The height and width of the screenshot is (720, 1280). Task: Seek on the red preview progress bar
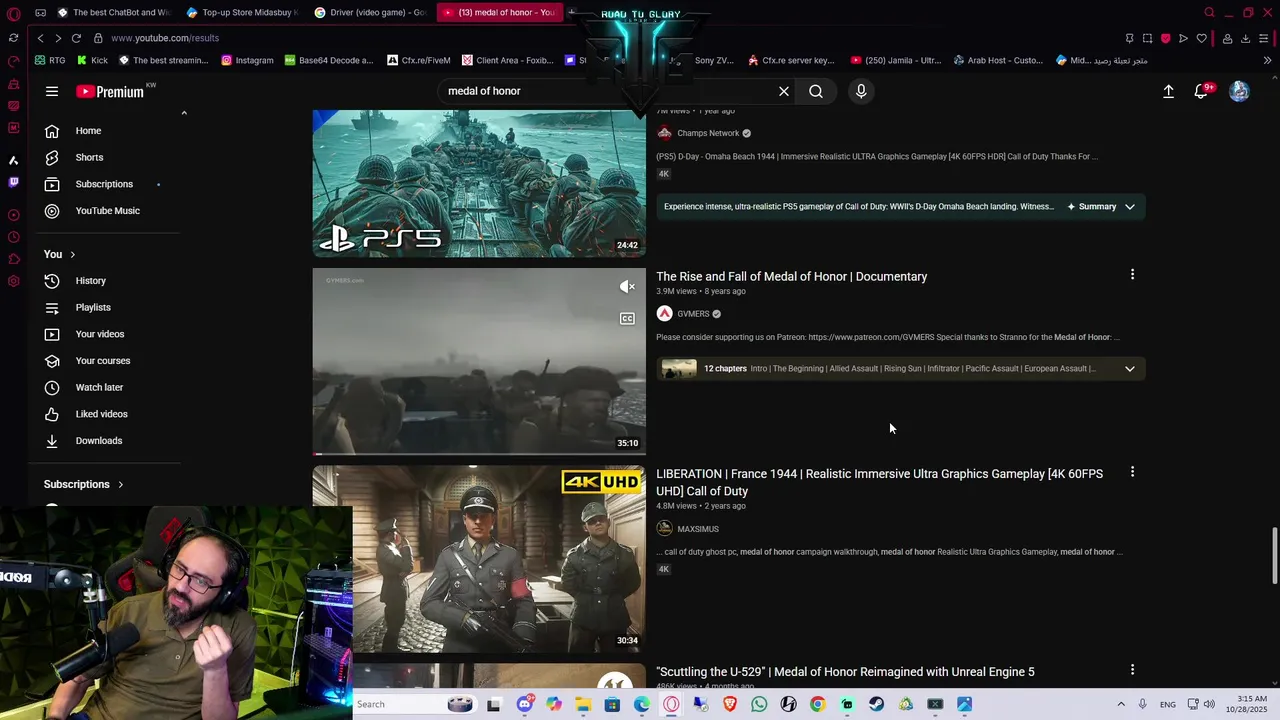(x=479, y=453)
